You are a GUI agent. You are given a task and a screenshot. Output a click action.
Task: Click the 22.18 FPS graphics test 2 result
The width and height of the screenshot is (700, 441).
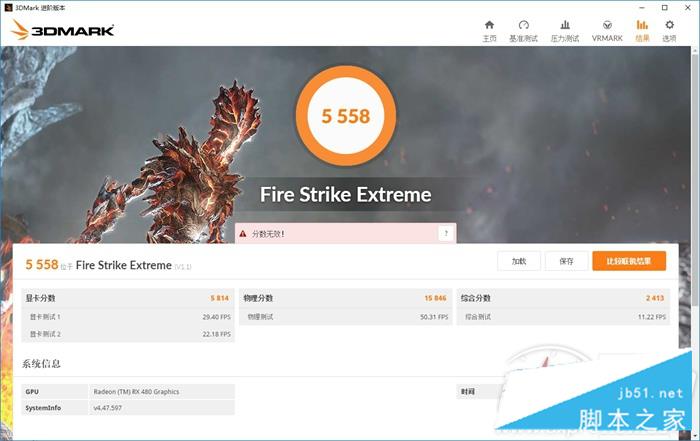click(x=217, y=334)
